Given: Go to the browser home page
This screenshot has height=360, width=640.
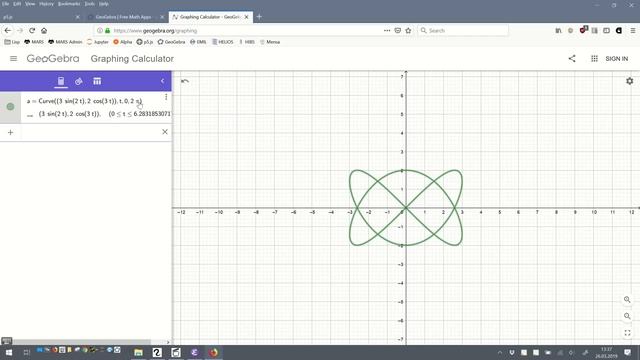Looking at the screenshot, I should pyautogui.click(x=44, y=31).
